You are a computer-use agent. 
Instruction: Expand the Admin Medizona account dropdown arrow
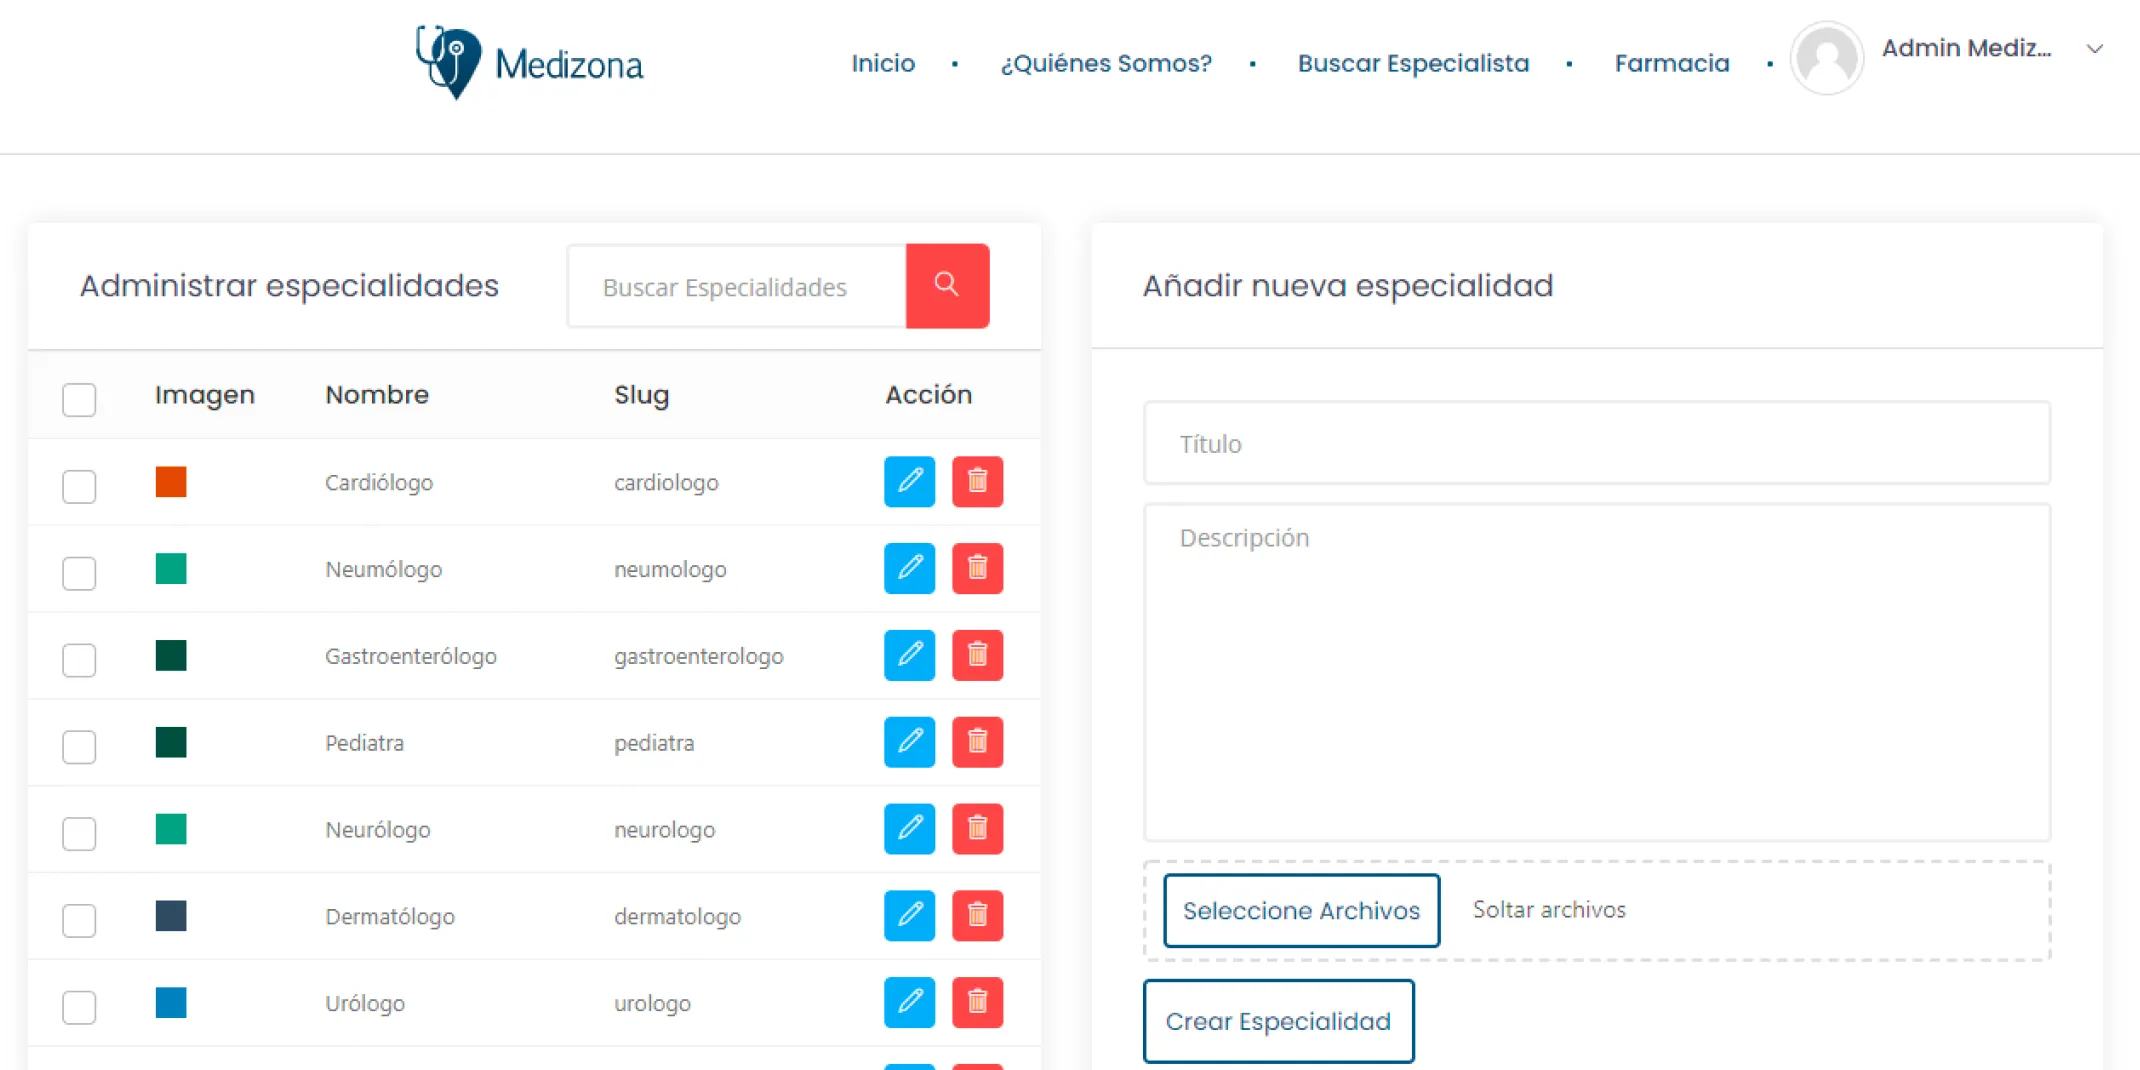point(2095,49)
